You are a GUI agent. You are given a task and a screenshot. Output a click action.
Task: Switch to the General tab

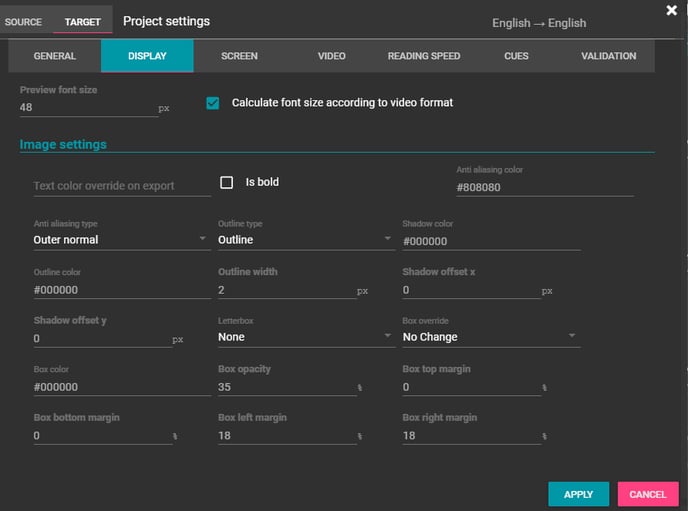54,56
